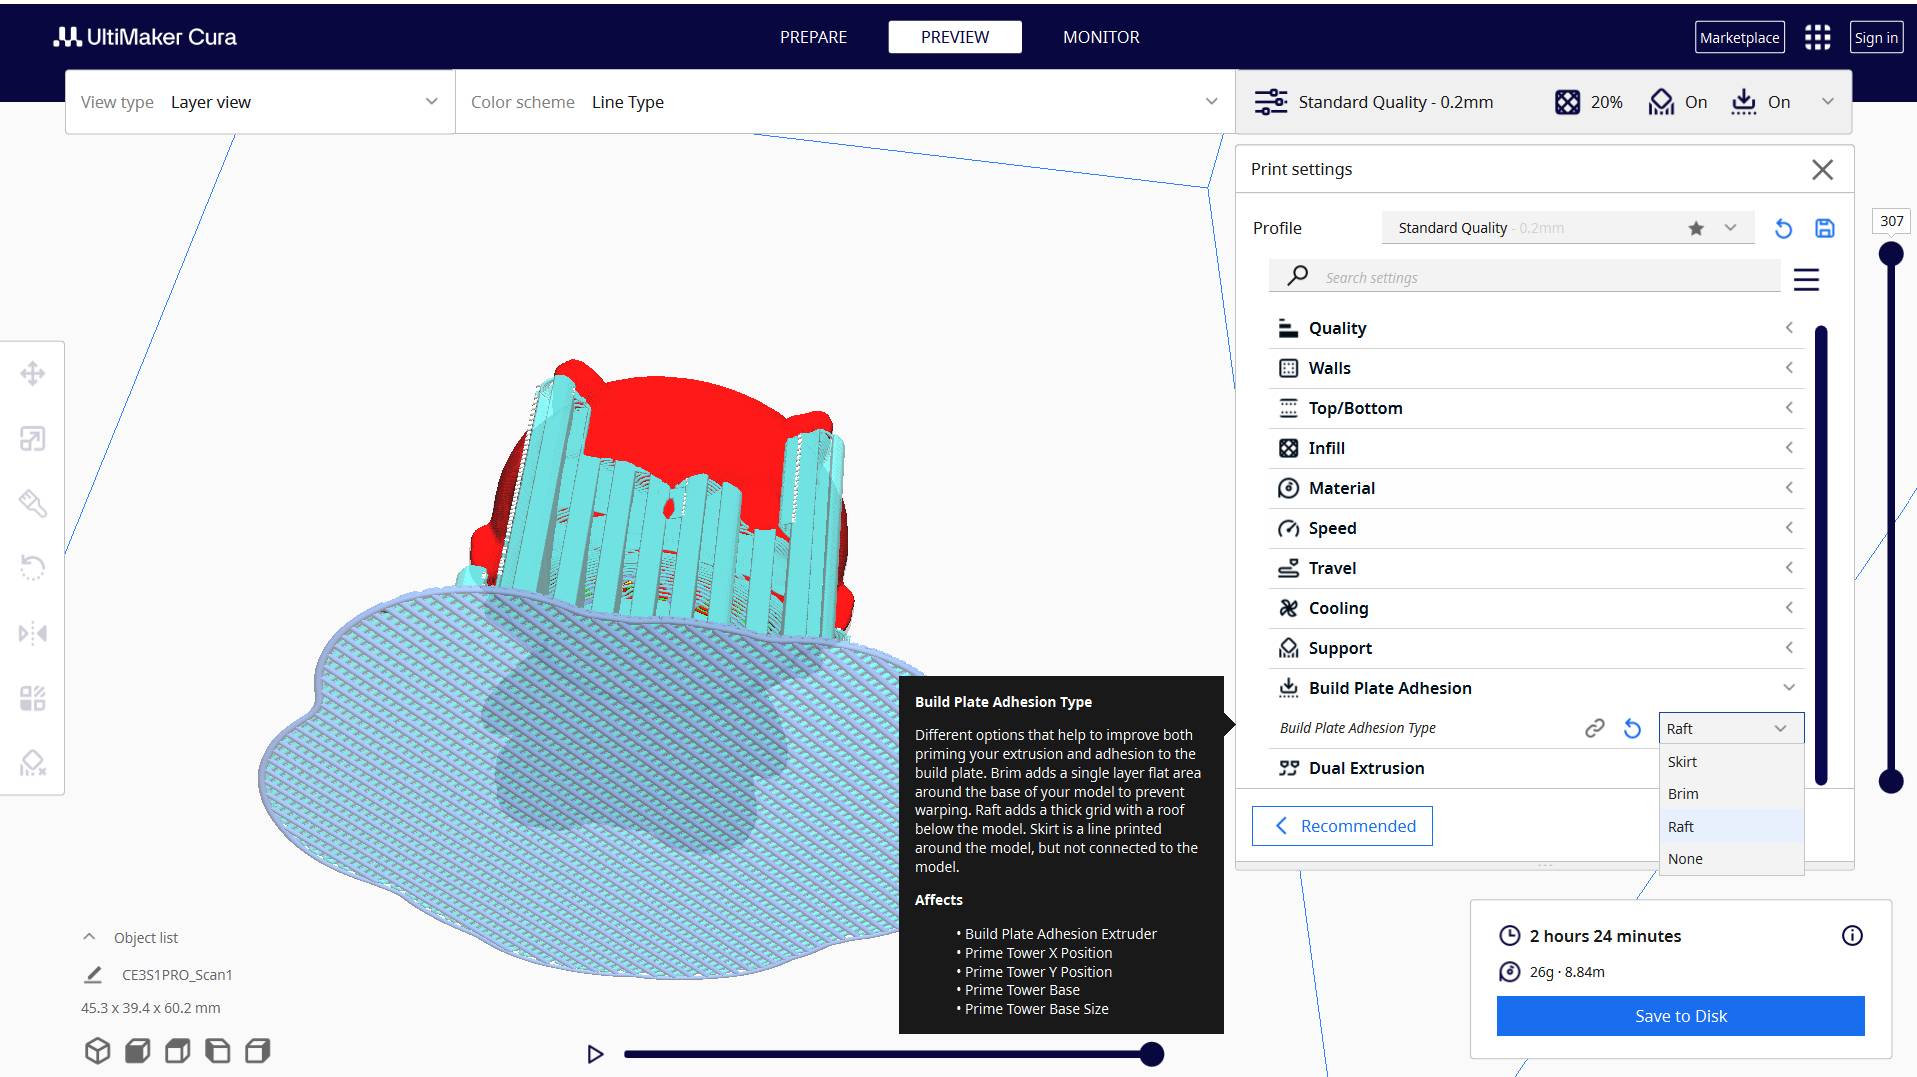Choose Brim adhesion type
This screenshot has width=1917, height=1077.
point(1731,794)
